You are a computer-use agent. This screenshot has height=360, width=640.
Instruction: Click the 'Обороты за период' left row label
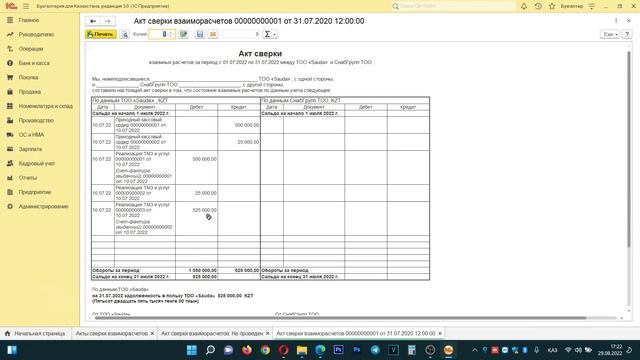(116, 270)
